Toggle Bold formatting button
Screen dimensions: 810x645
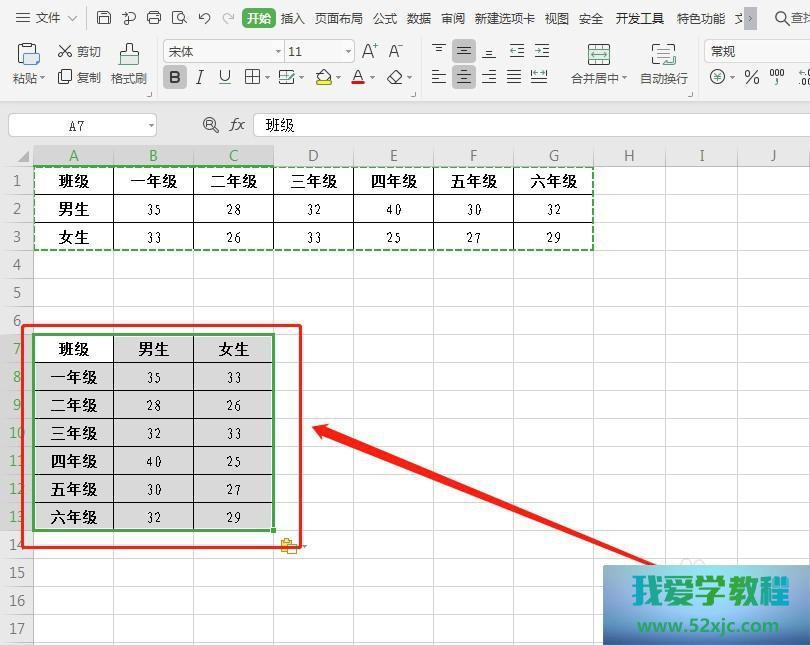[175, 77]
